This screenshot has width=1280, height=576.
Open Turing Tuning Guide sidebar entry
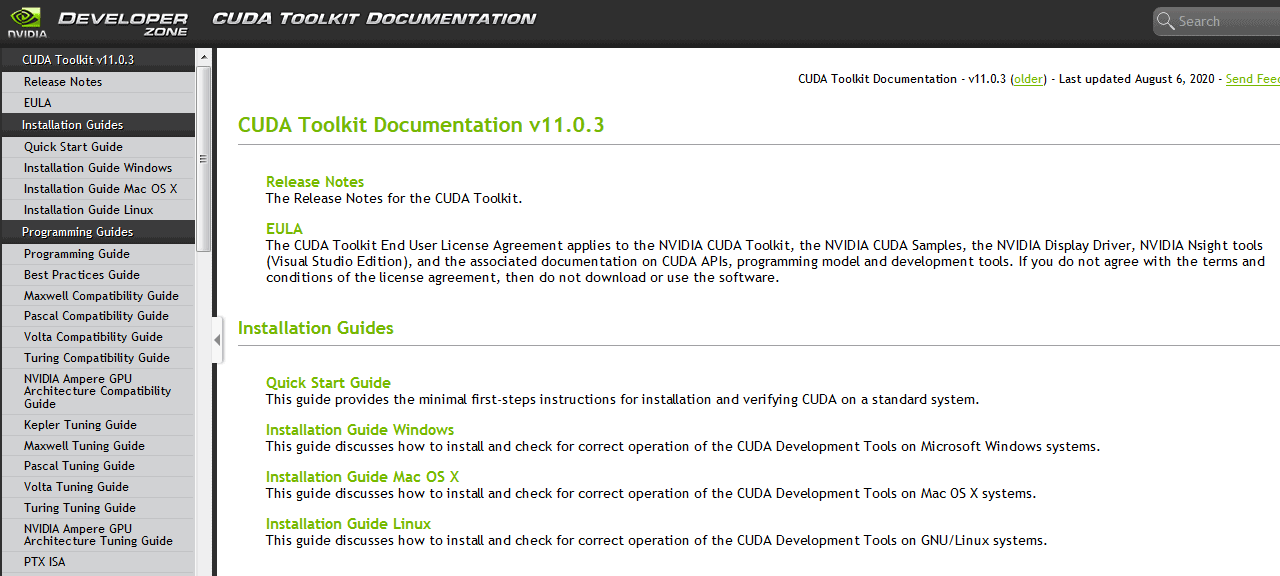point(98,508)
